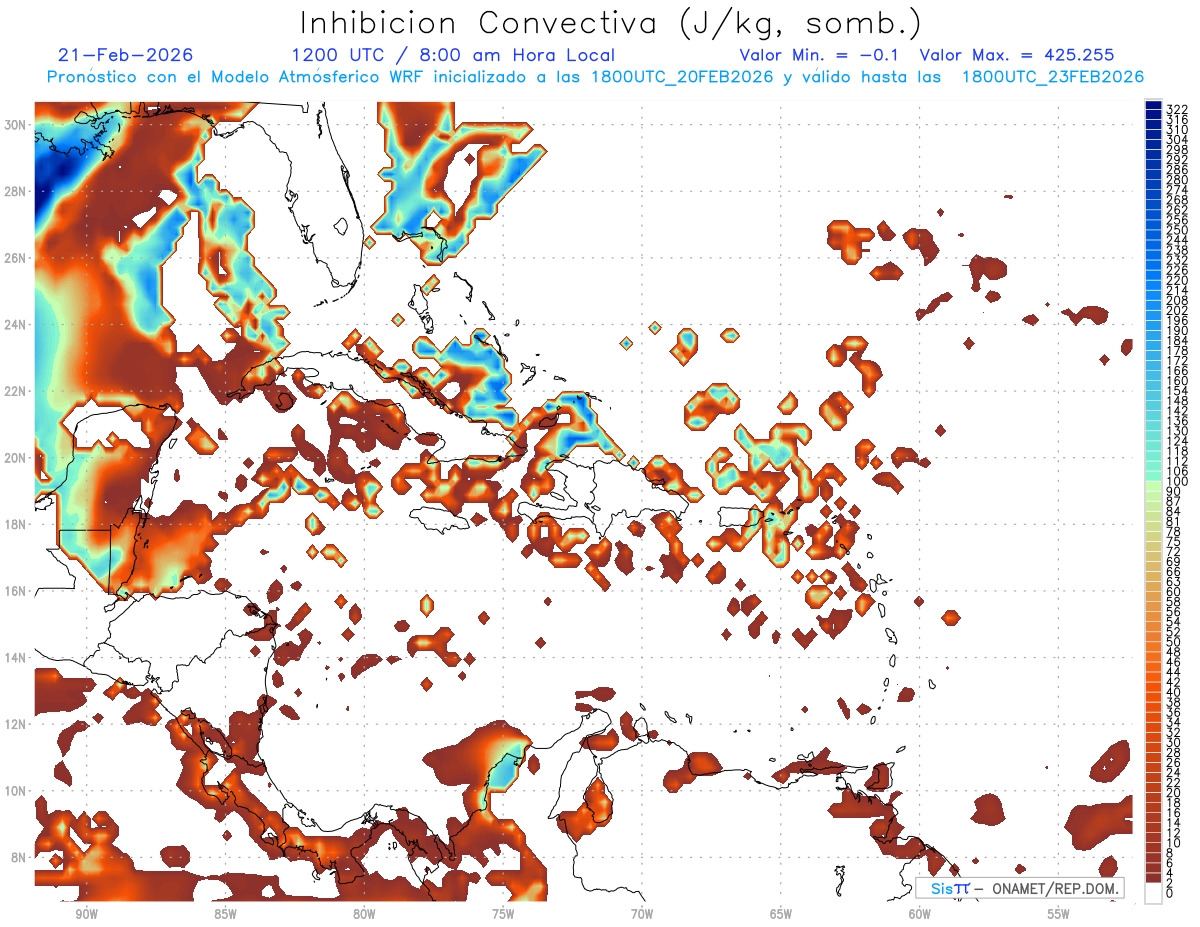Image resolution: width=1200 pixels, height=927 pixels.
Task: Select the date text '21-Feb-2026'
Action: (125, 55)
